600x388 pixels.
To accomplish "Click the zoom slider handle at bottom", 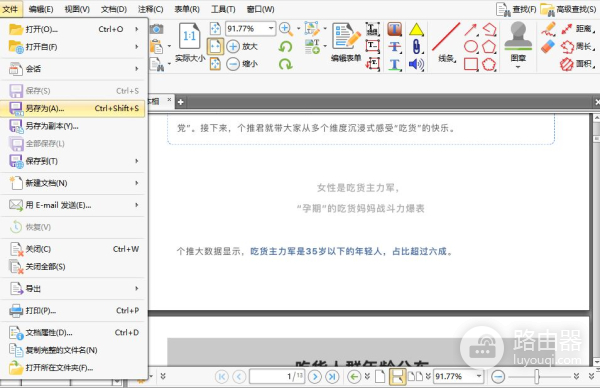I will (x=537, y=377).
